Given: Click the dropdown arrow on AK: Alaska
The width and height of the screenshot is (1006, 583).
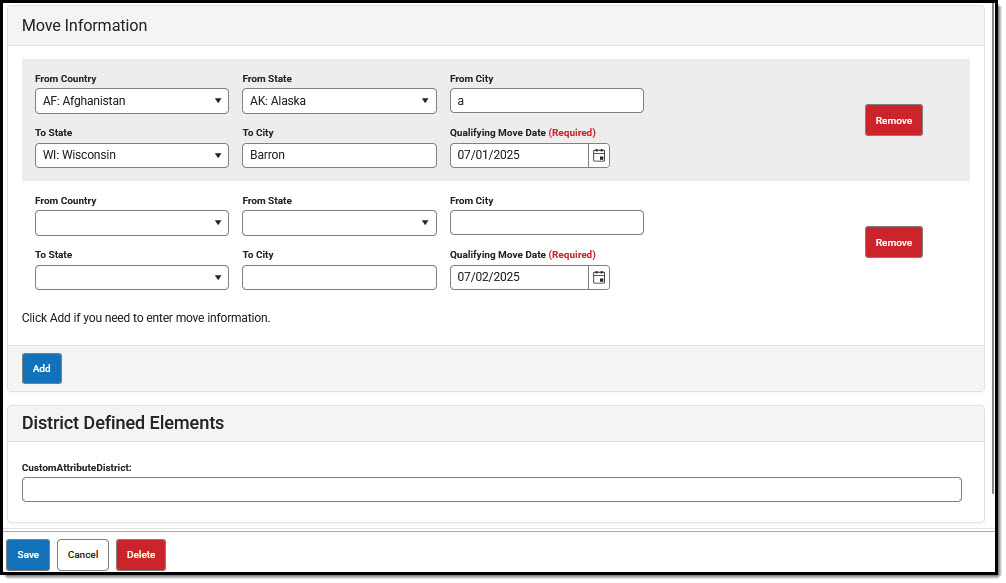Looking at the screenshot, I should 425,100.
